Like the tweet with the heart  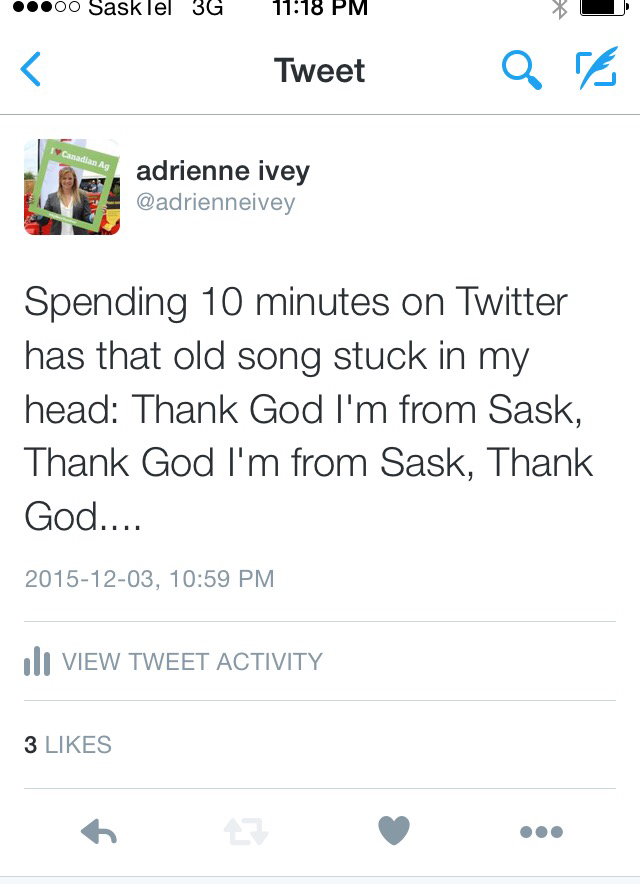click(x=394, y=830)
